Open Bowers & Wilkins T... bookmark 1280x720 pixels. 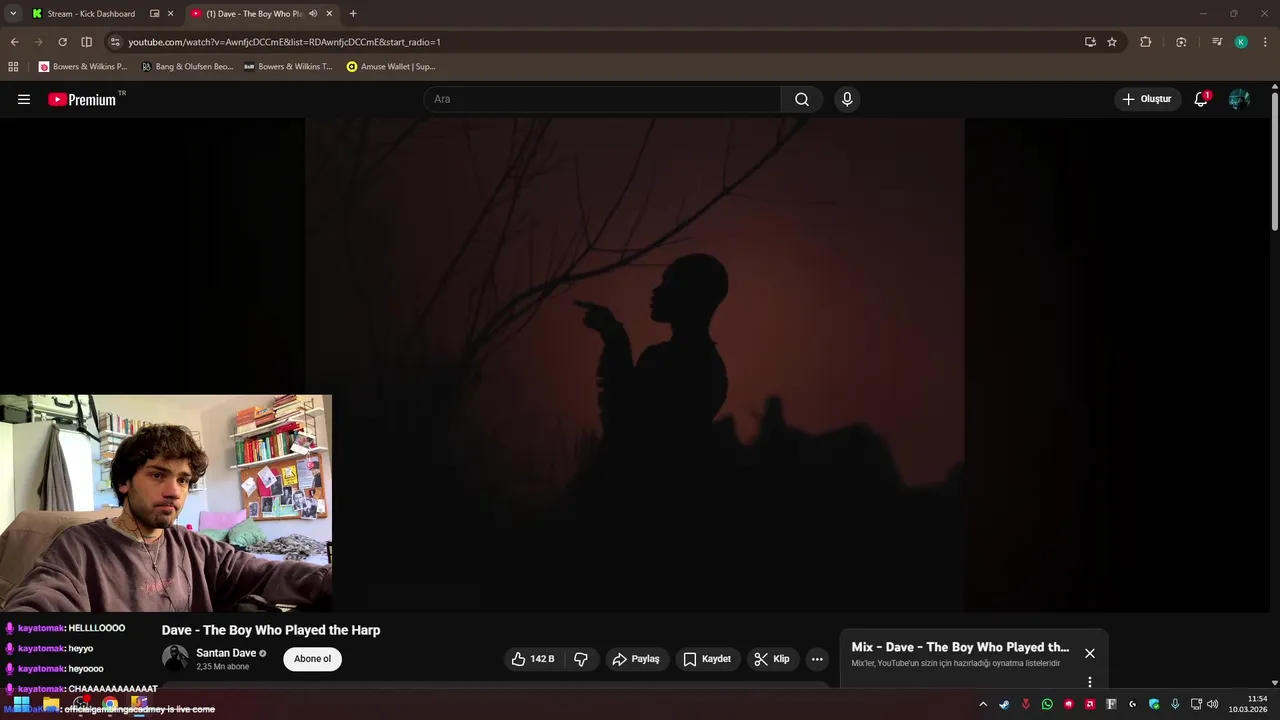289,67
